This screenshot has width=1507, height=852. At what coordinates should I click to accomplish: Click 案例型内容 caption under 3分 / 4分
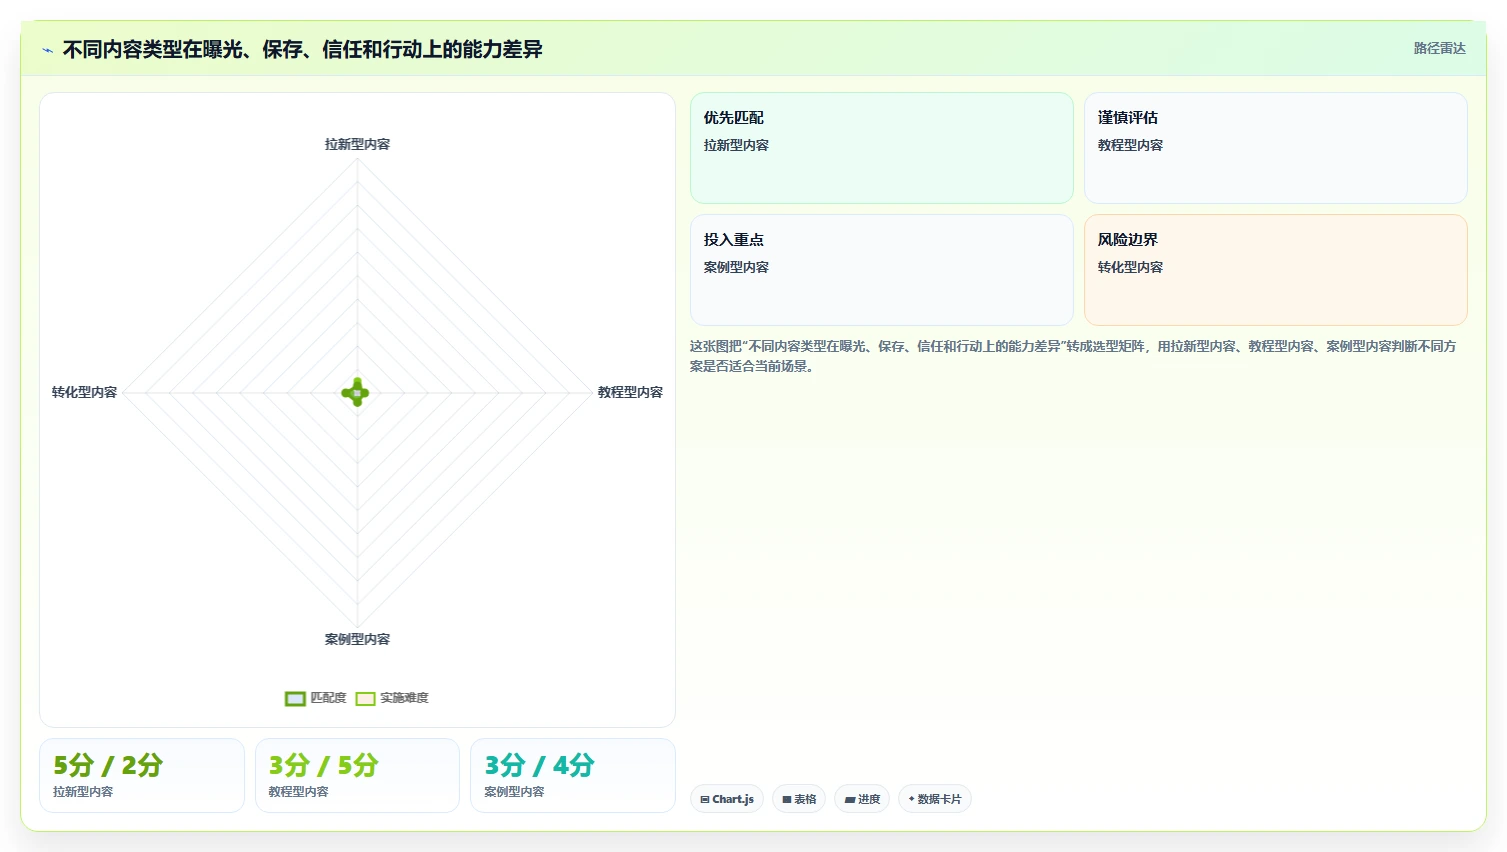514,791
